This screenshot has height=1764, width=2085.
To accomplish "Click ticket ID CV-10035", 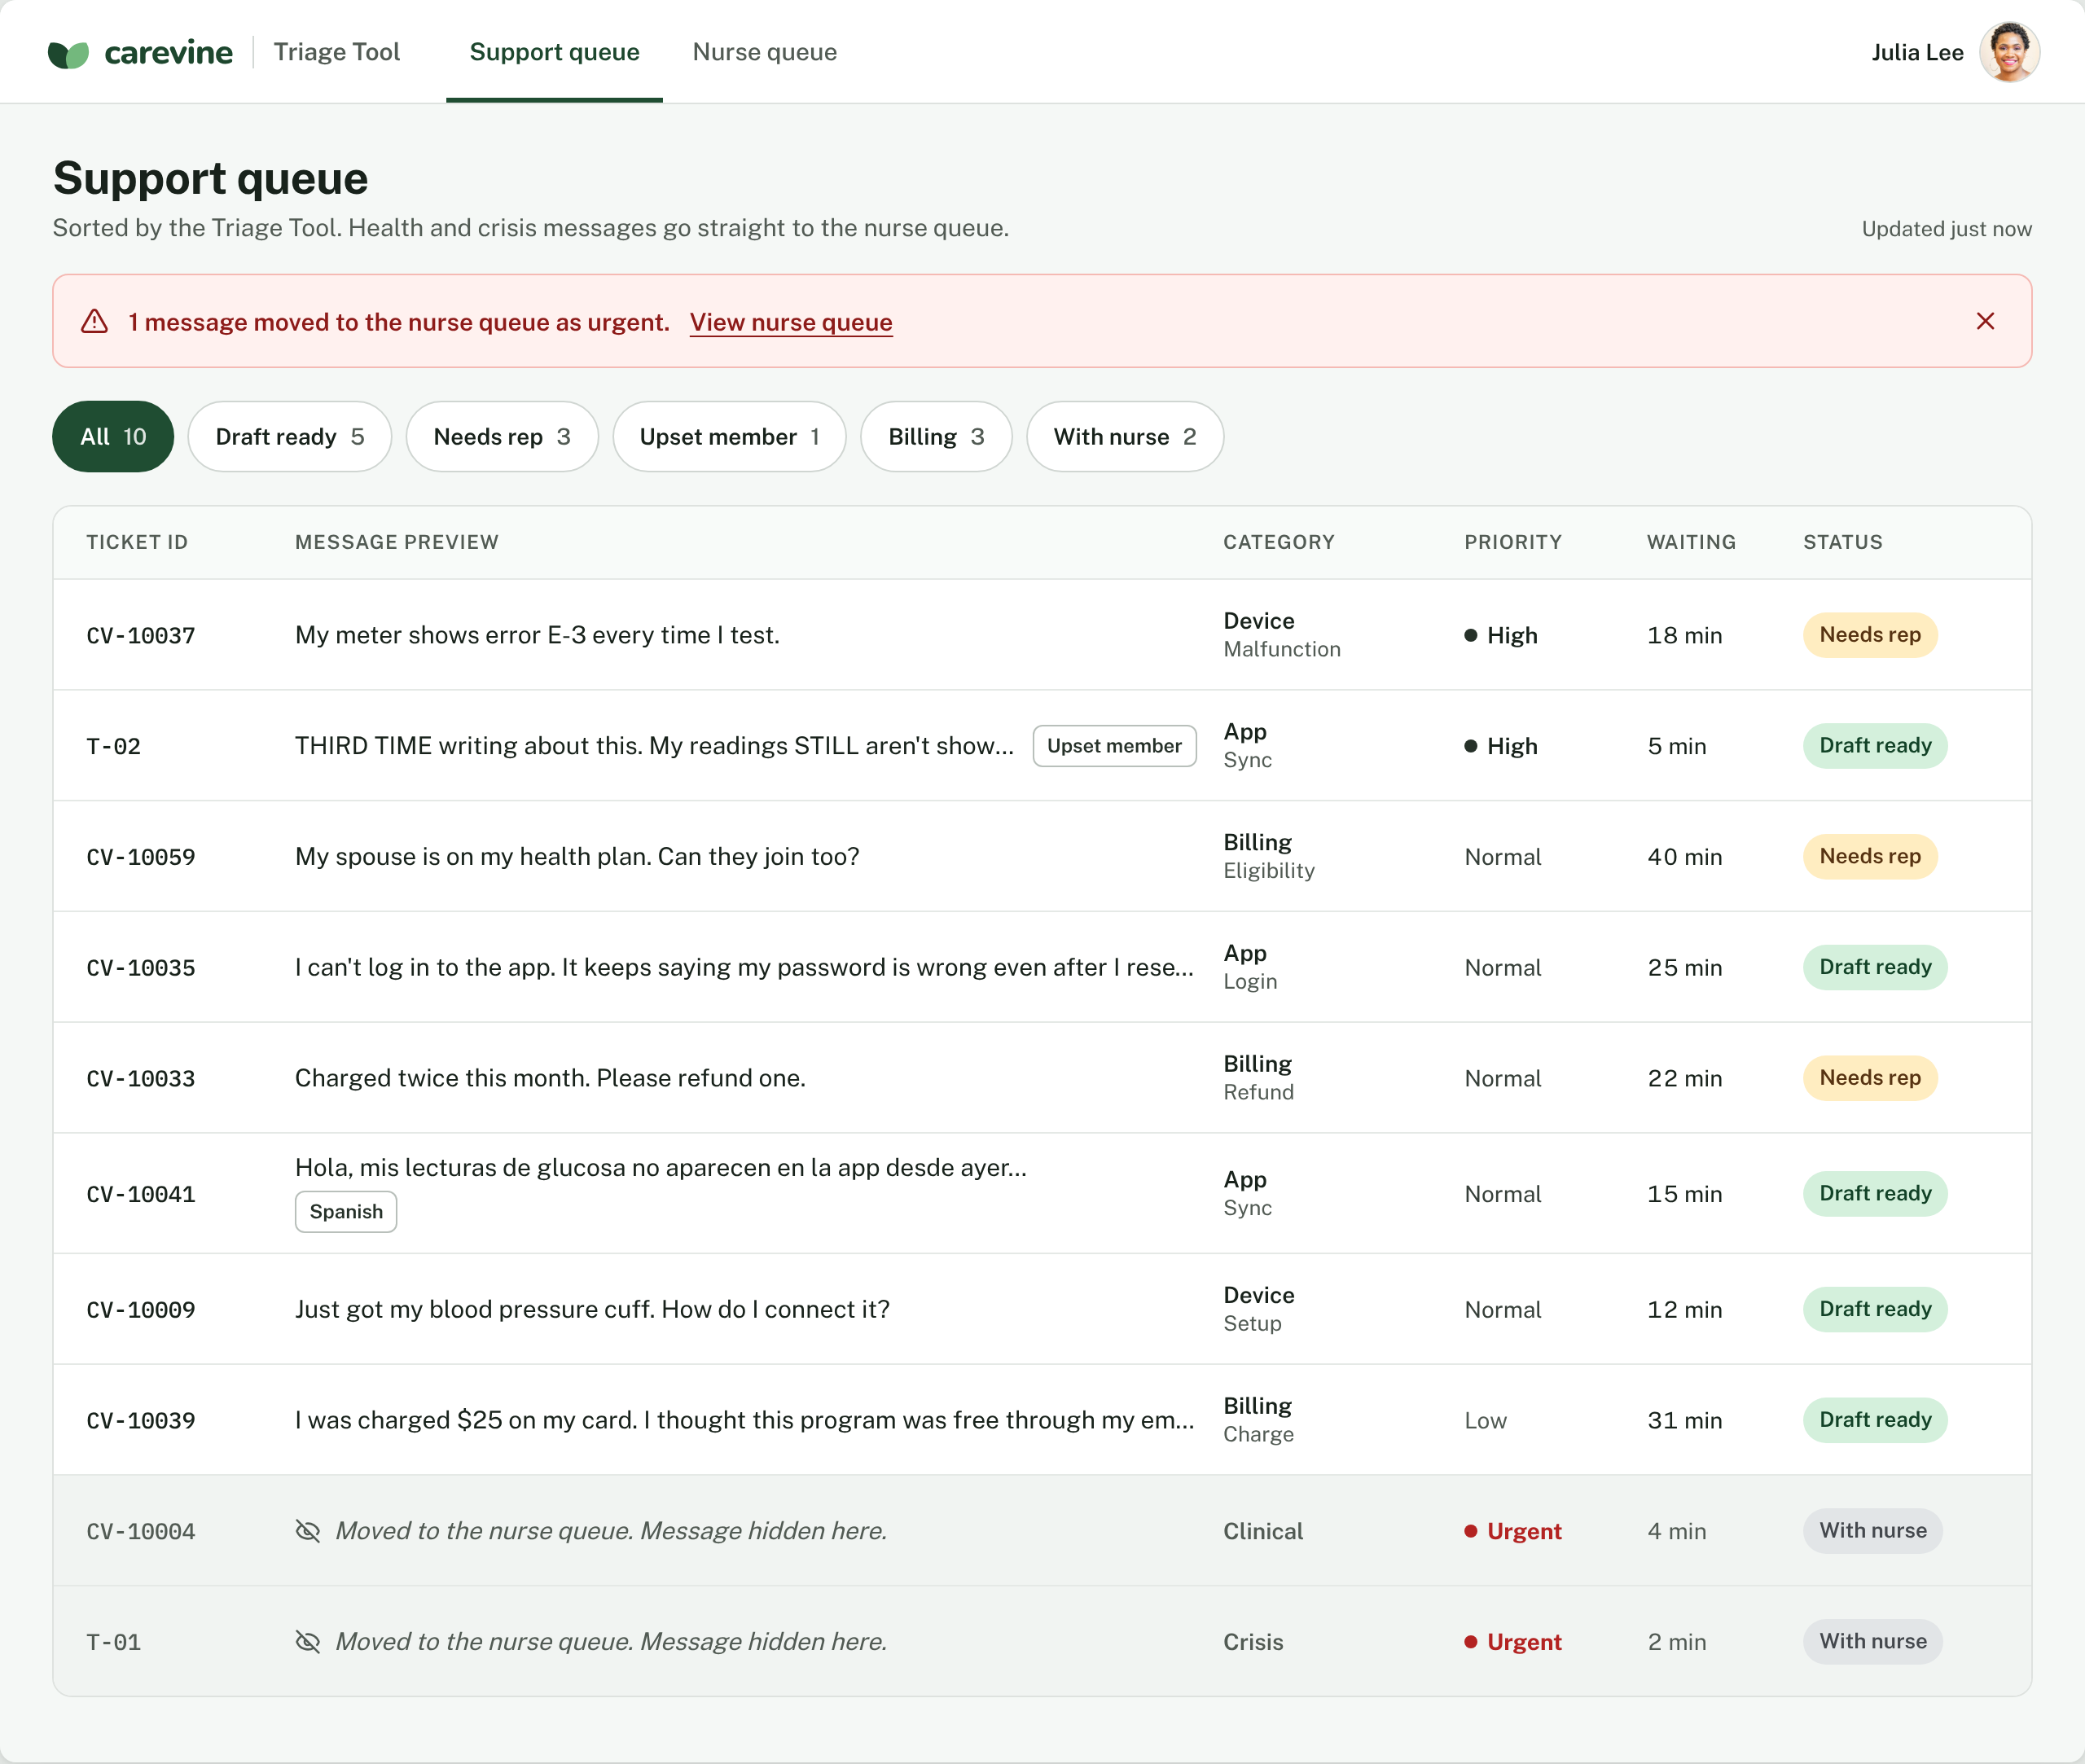I will point(141,968).
